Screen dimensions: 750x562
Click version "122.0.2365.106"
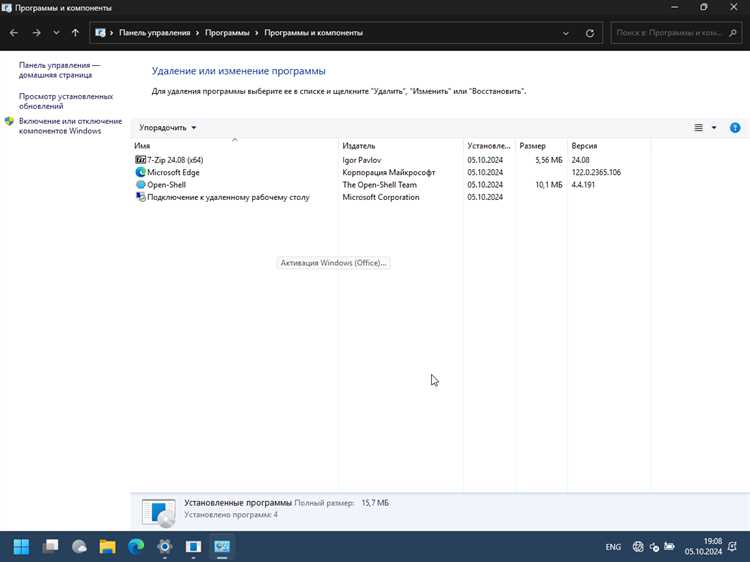click(x=596, y=172)
